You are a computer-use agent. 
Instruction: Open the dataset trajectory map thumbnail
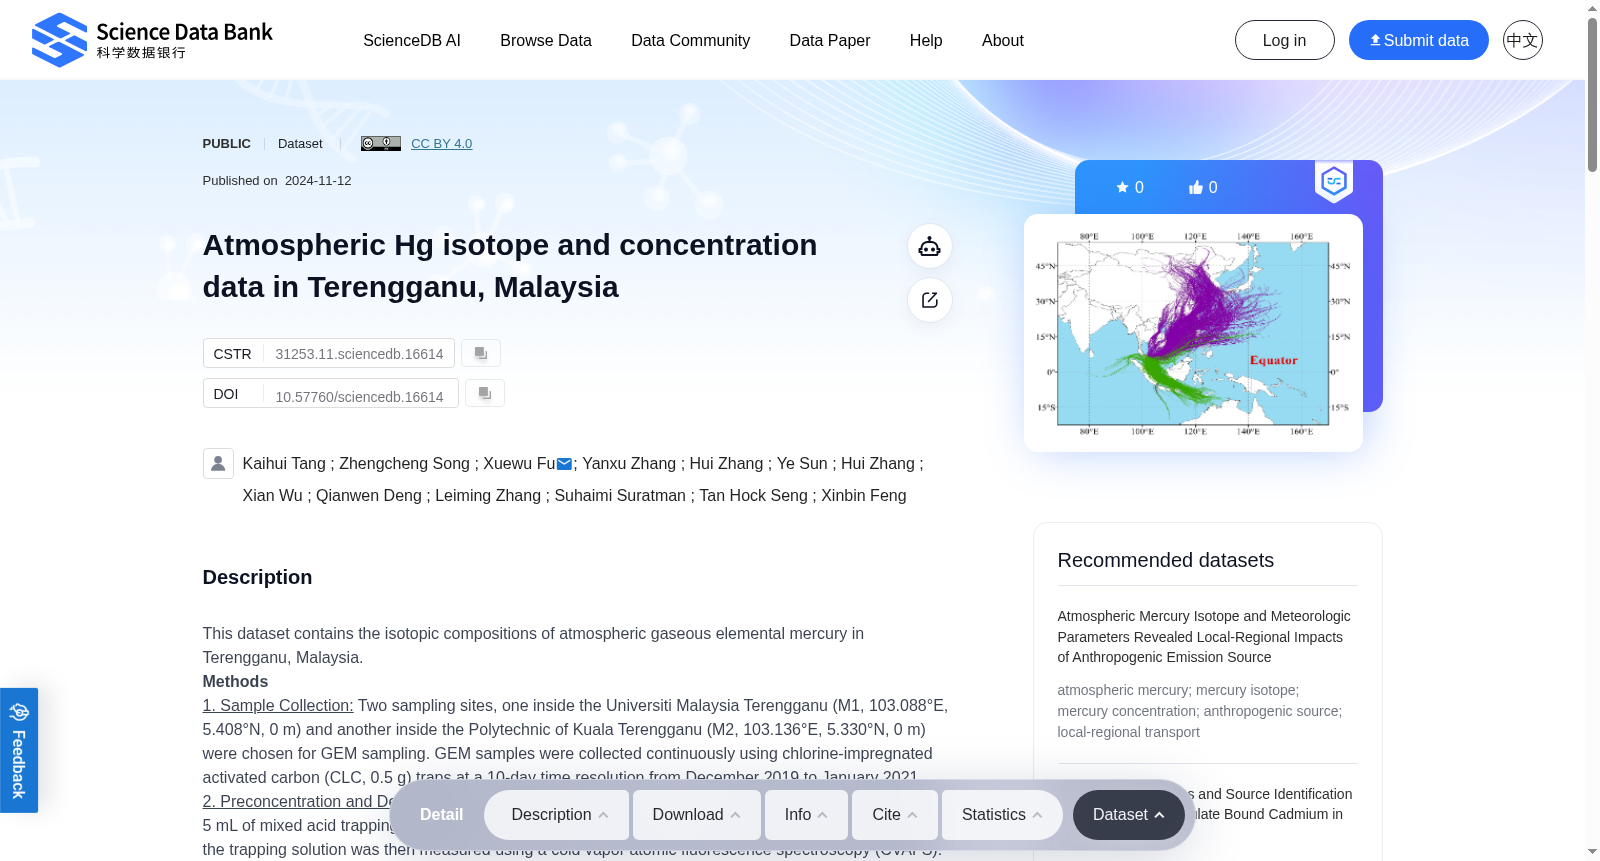pyautogui.click(x=1193, y=333)
